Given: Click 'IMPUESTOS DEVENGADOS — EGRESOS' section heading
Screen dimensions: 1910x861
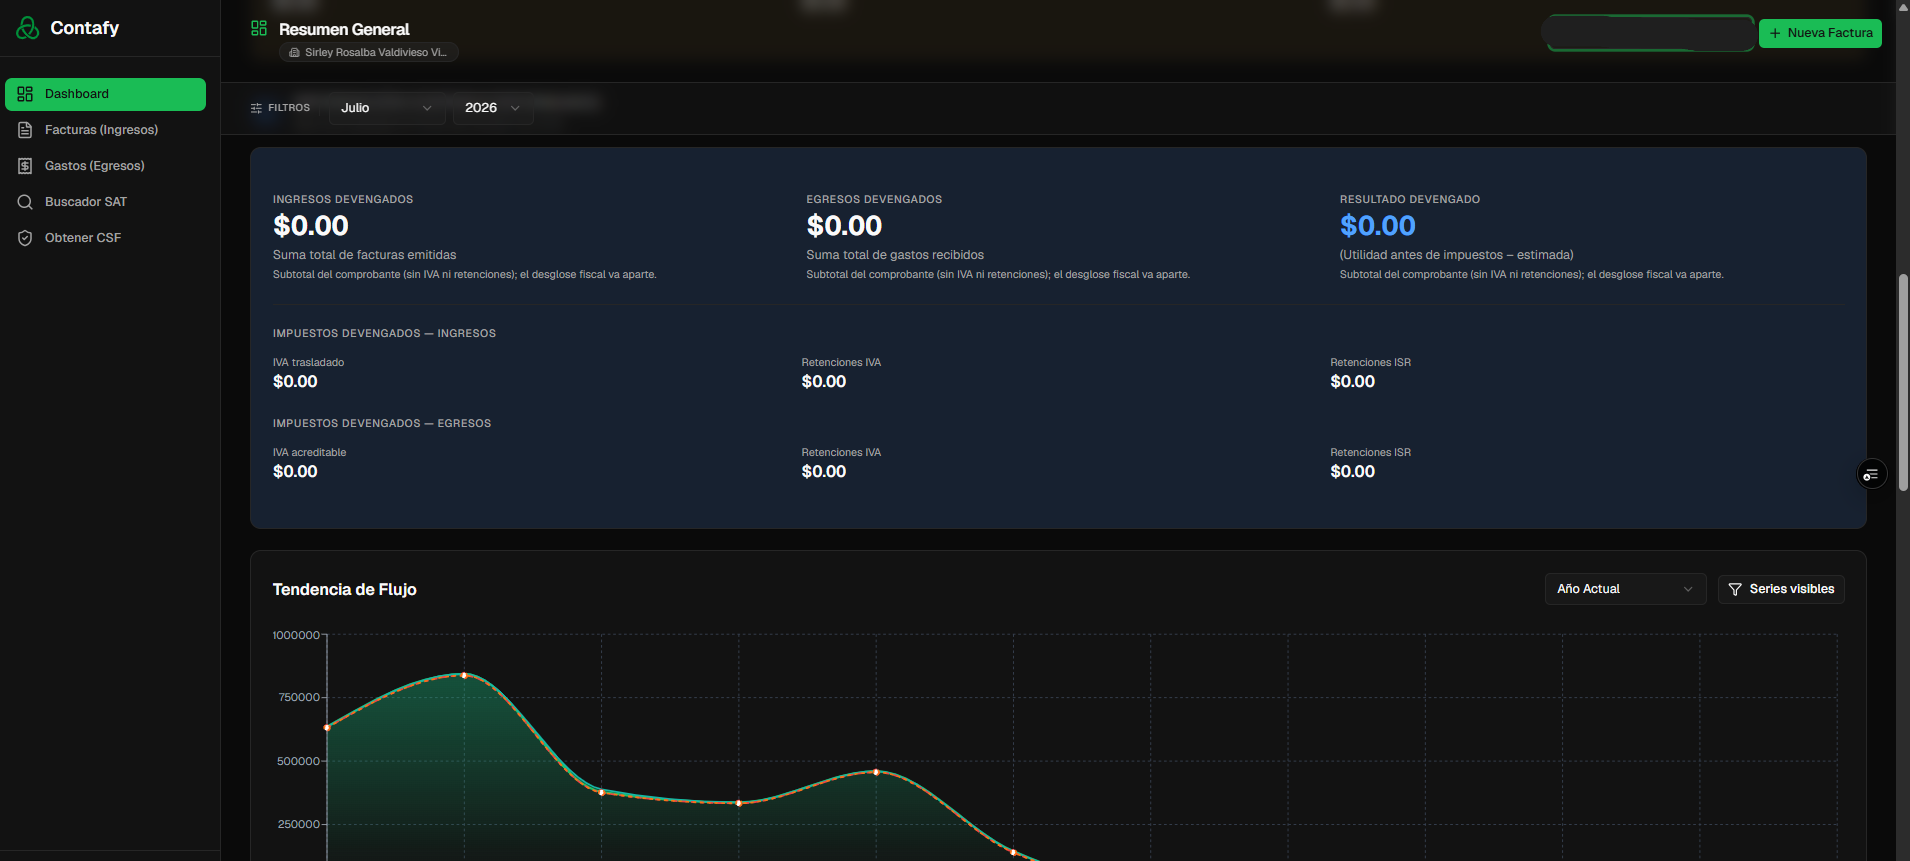Looking at the screenshot, I should [x=382, y=423].
